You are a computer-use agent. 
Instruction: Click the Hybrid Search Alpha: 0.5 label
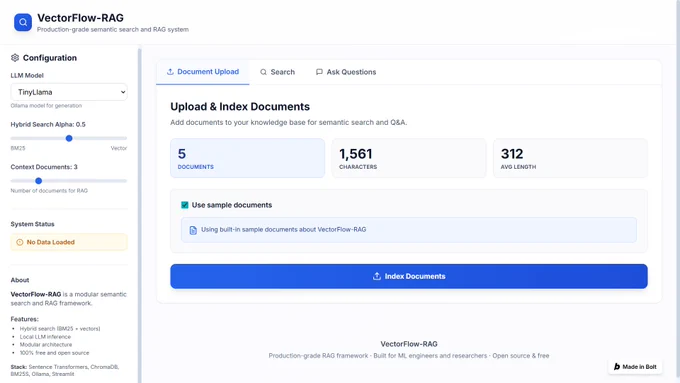[48, 124]
